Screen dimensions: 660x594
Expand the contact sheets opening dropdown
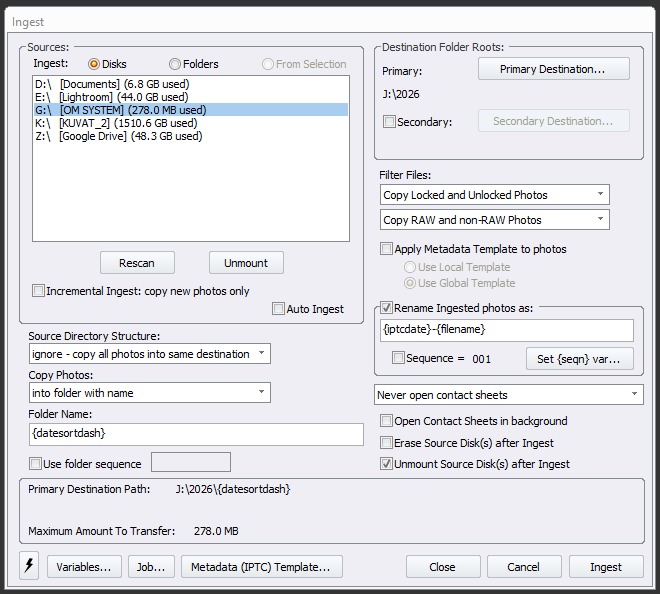(509, 395)
